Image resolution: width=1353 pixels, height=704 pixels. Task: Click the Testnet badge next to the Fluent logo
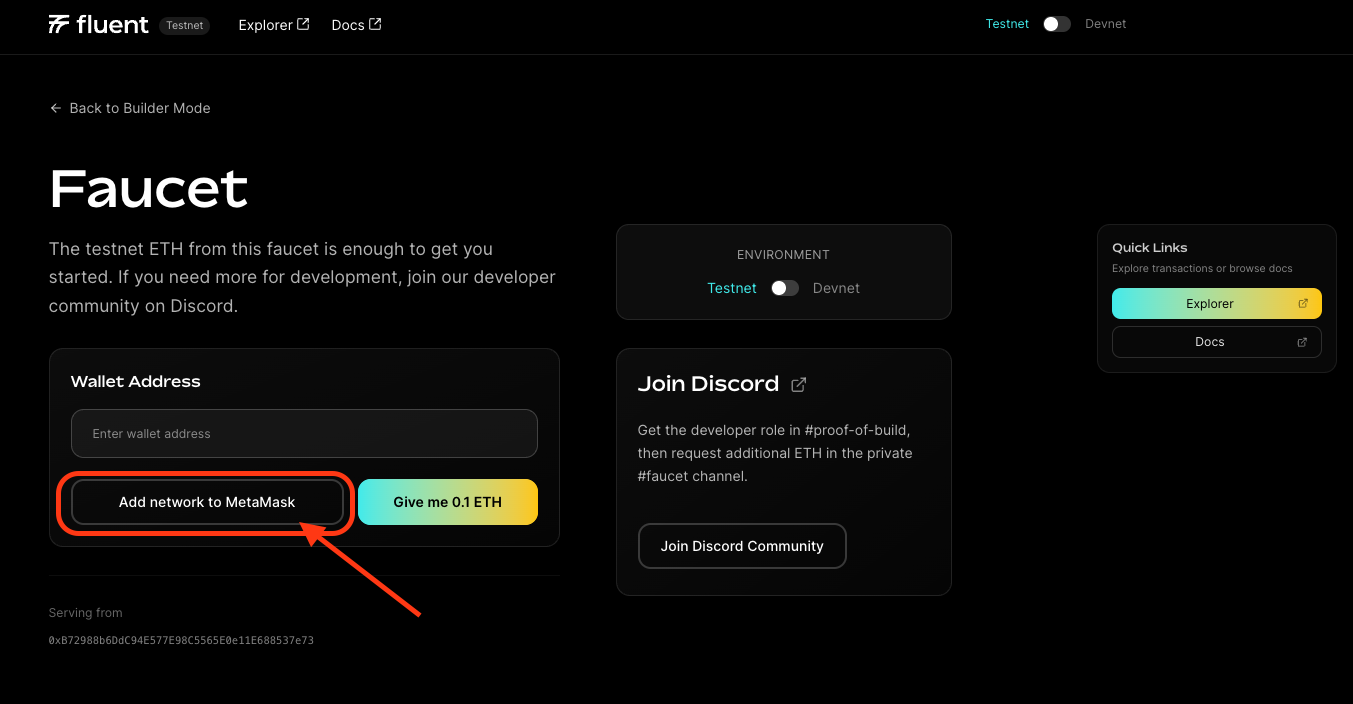184,26
